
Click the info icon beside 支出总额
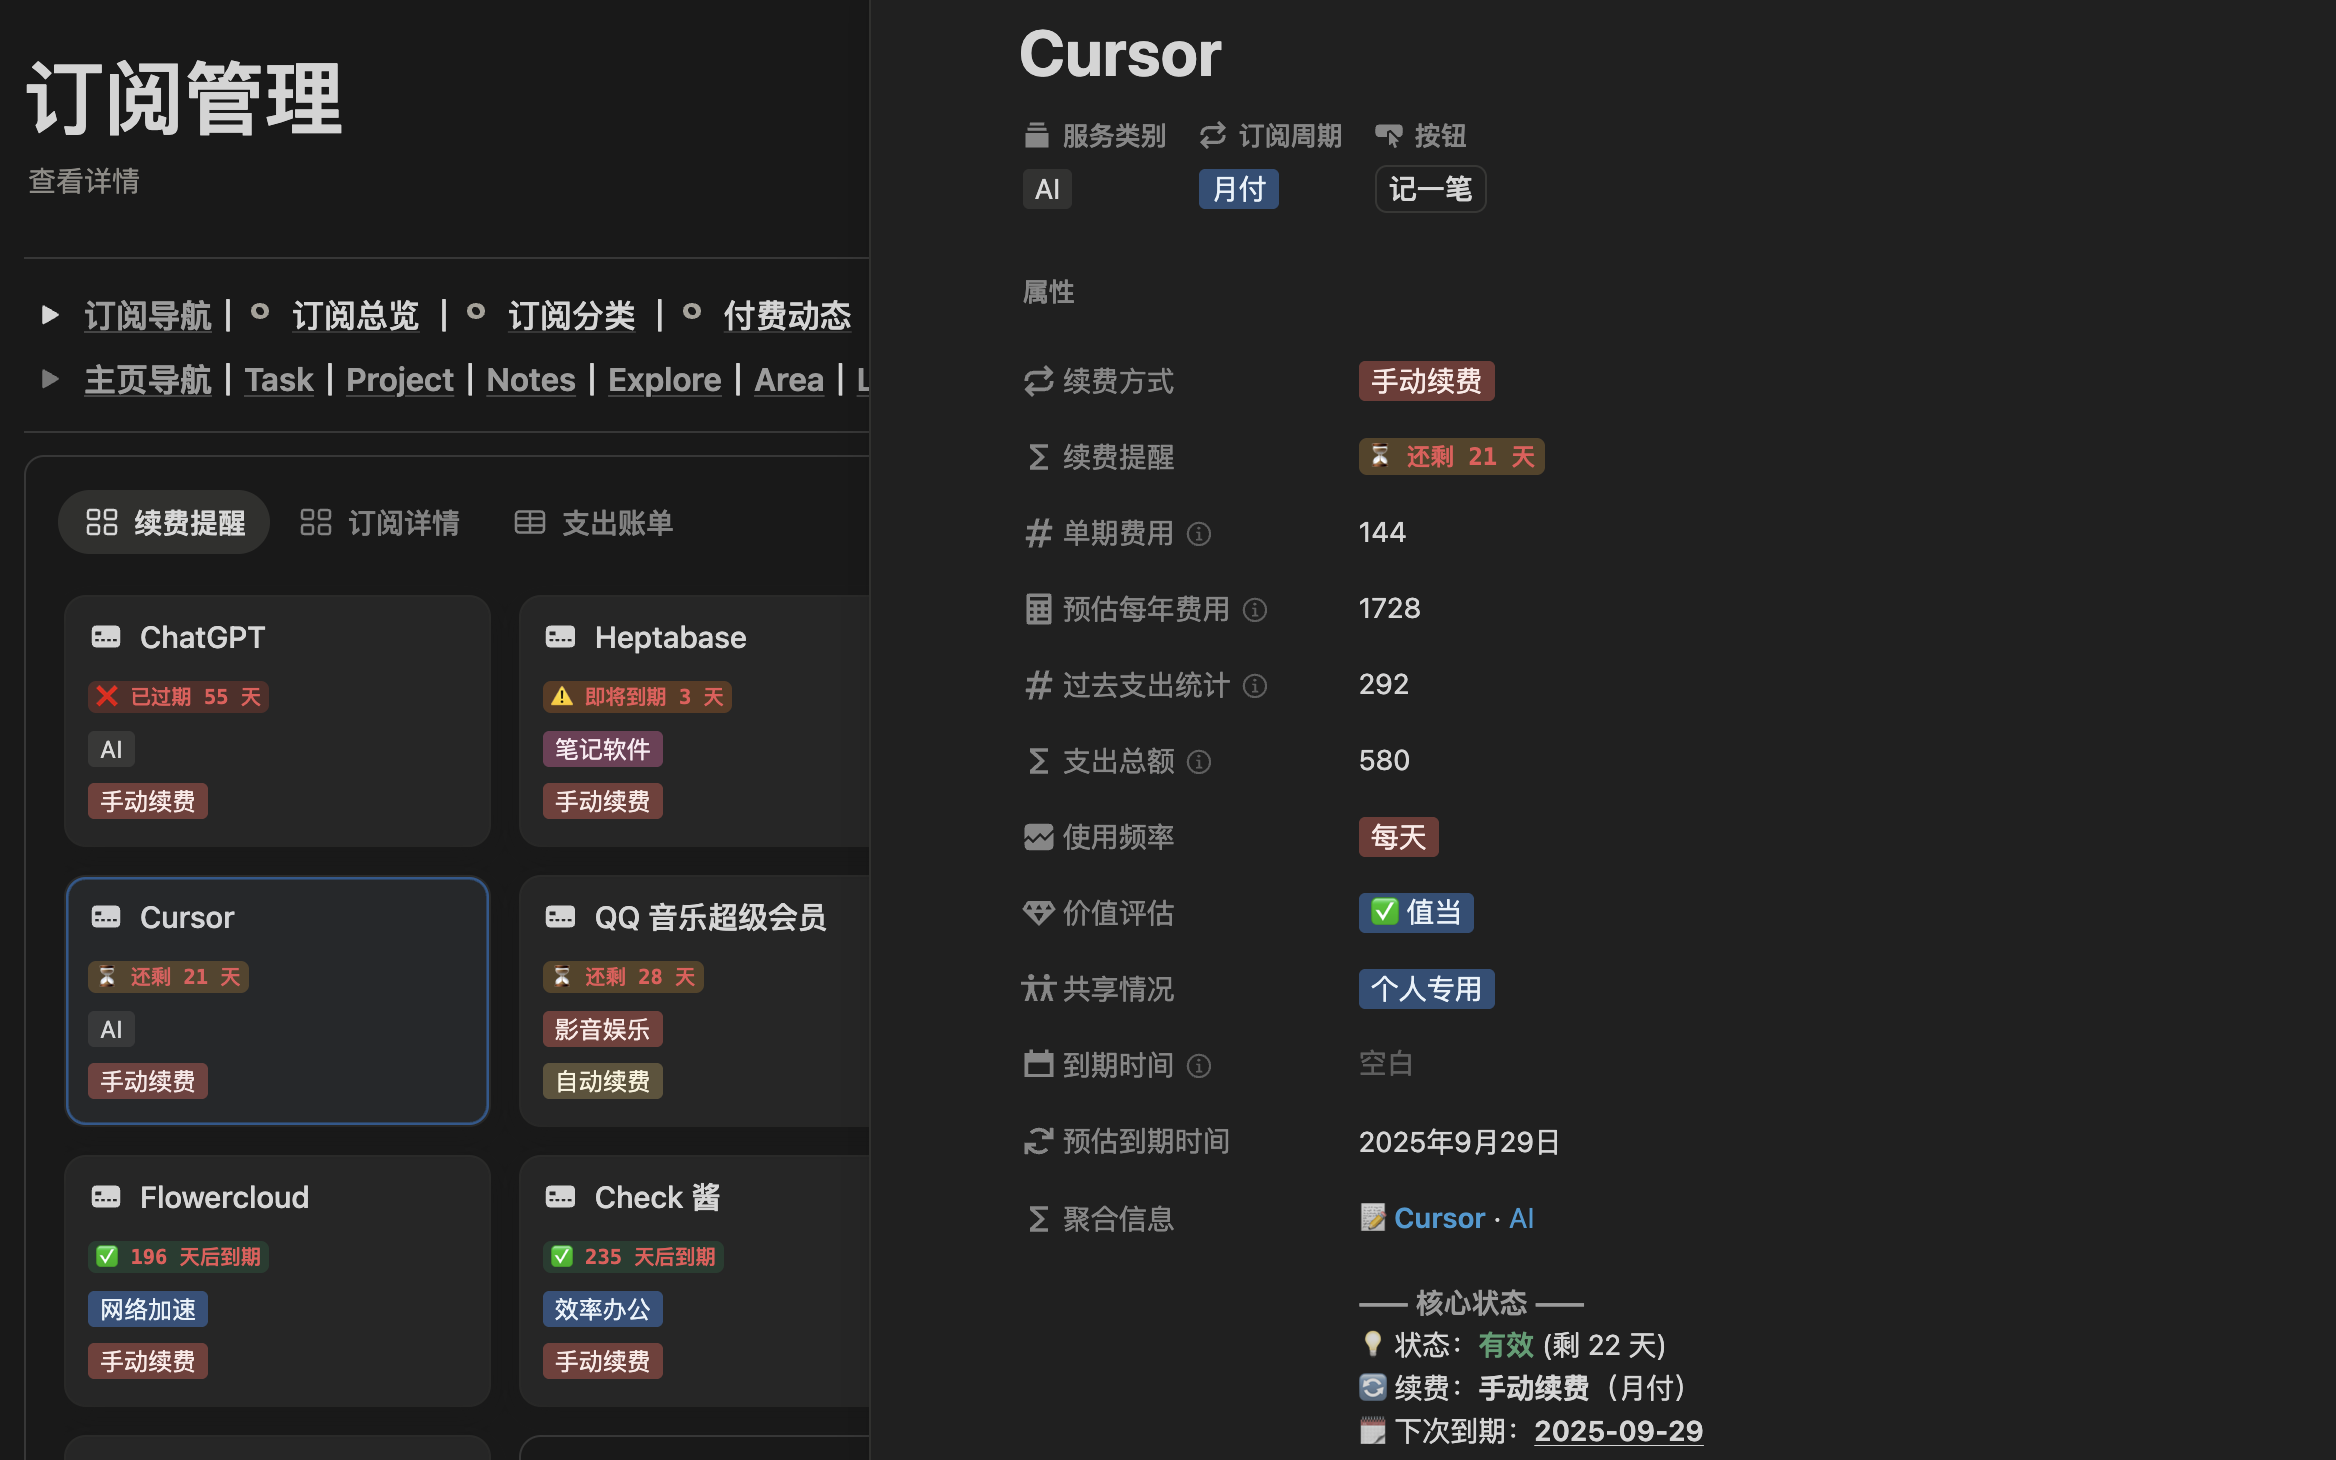[x=1197, y=762]
